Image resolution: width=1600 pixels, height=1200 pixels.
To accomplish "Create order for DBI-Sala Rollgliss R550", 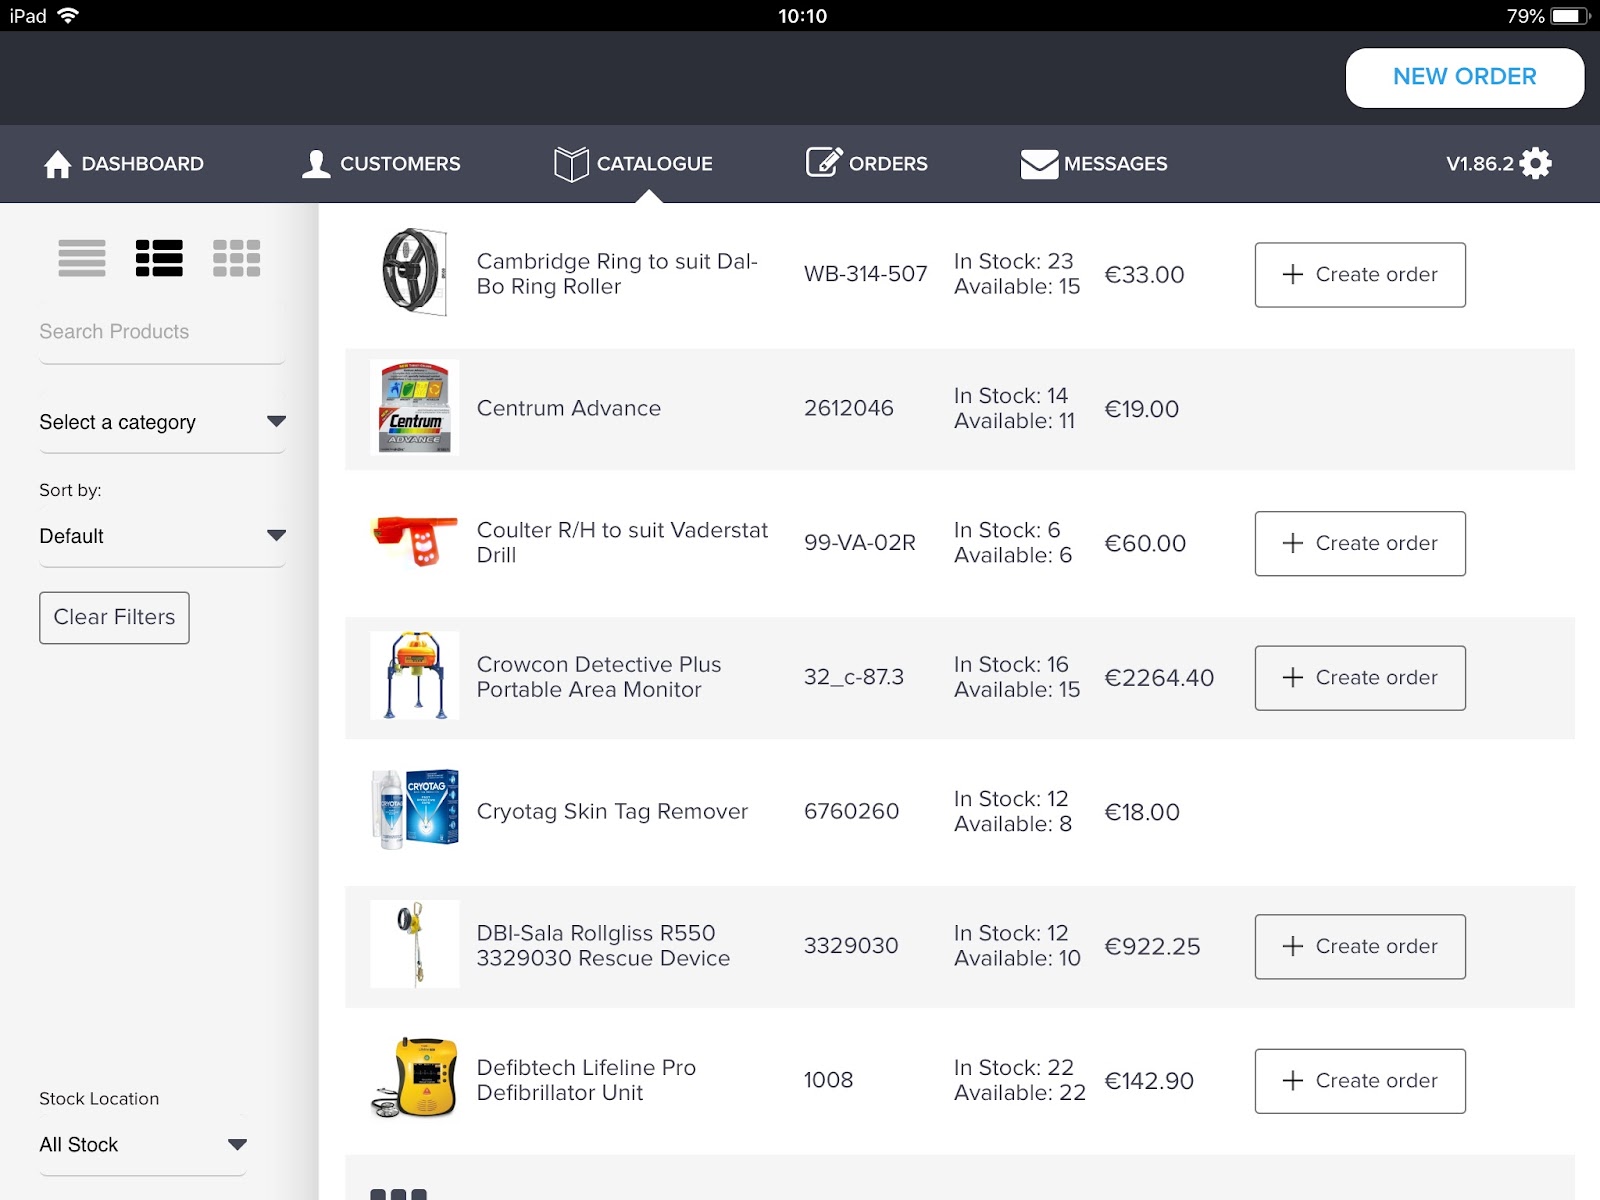I will (x=1360, y=947).
